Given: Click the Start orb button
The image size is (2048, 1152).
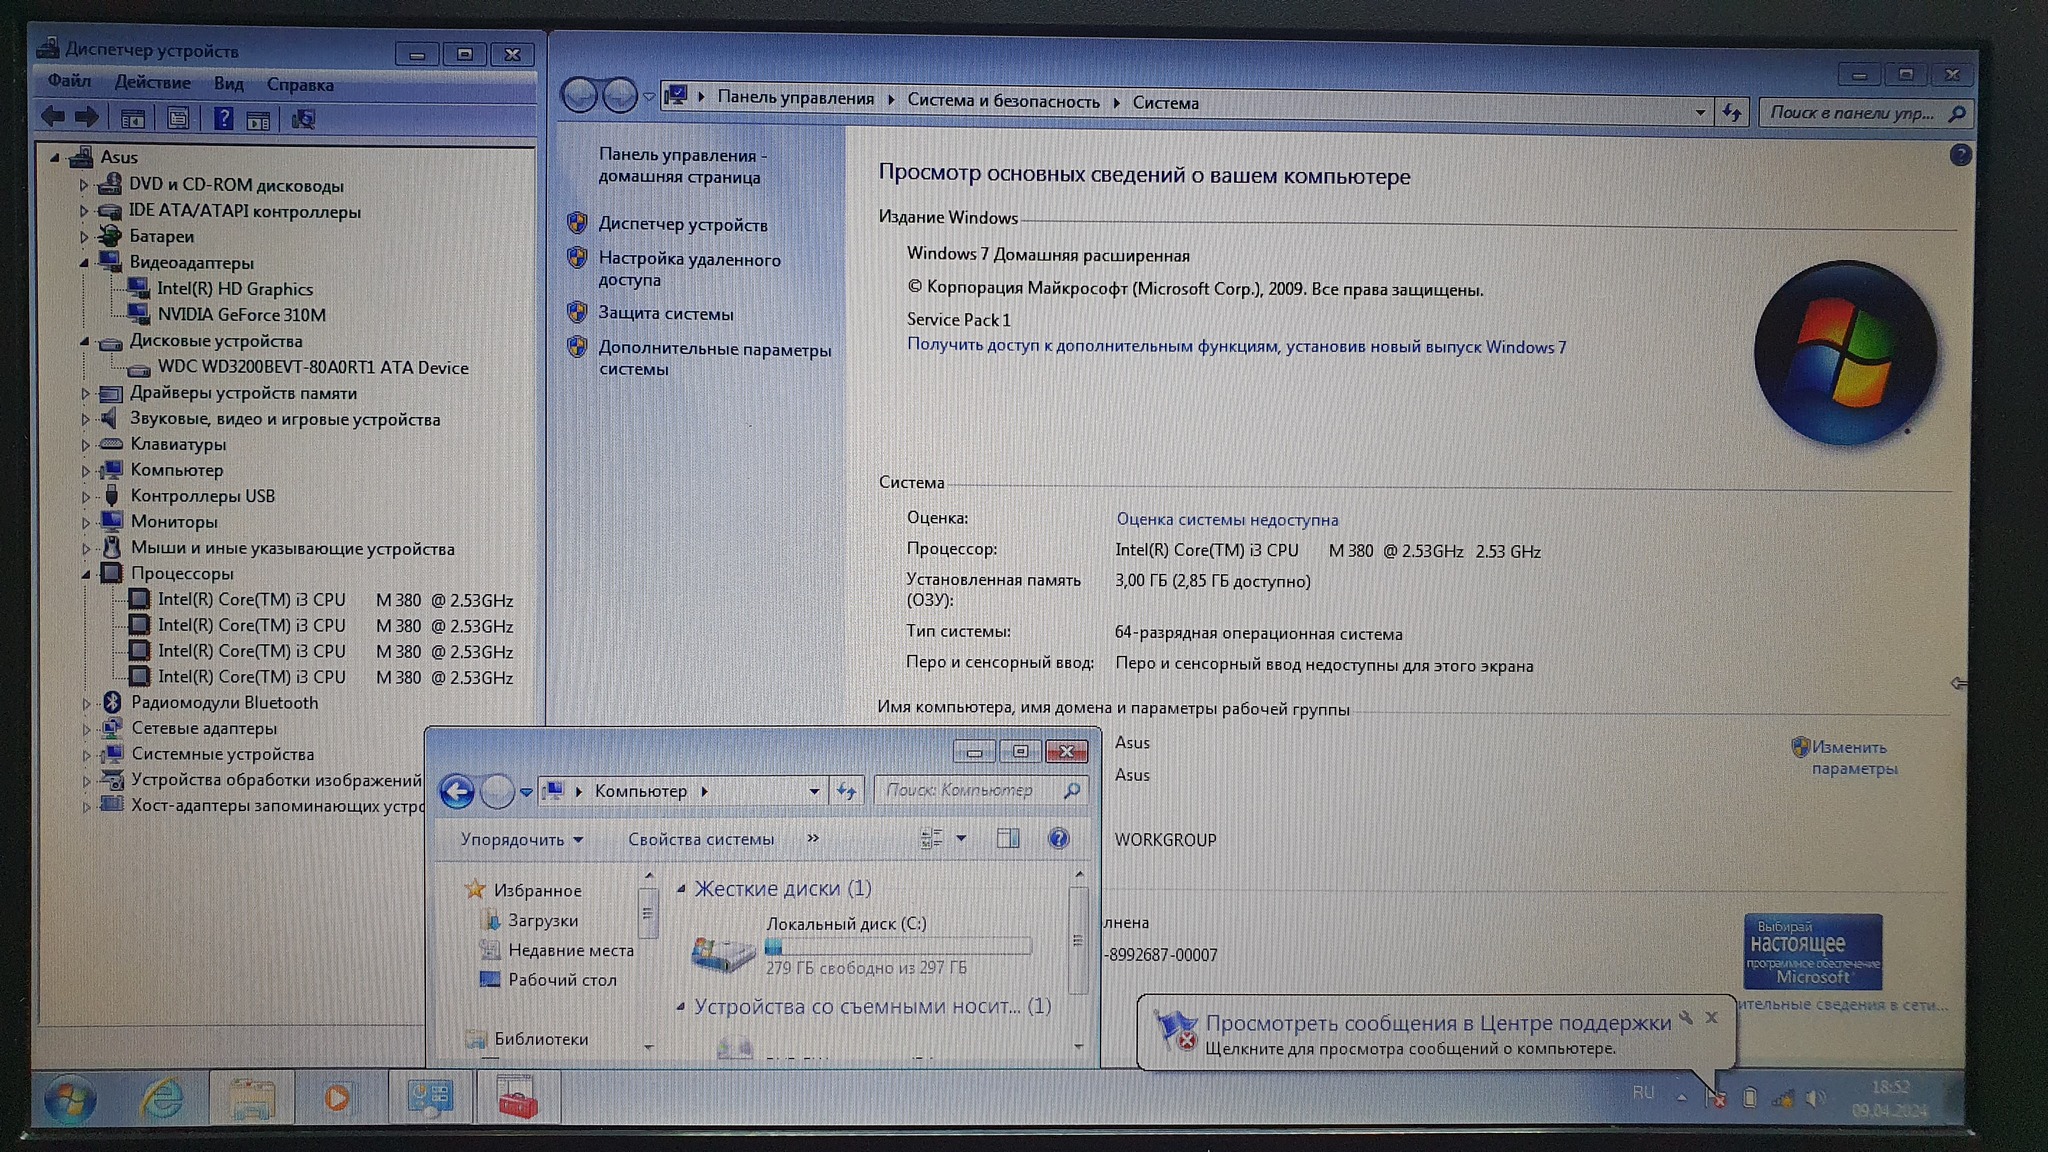Looking at the screenshot, I should tap(70, 1099).
